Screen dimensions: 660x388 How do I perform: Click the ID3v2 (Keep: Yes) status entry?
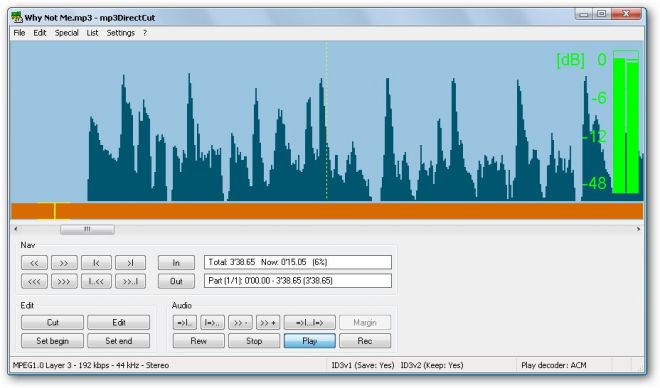pos(432,365)
